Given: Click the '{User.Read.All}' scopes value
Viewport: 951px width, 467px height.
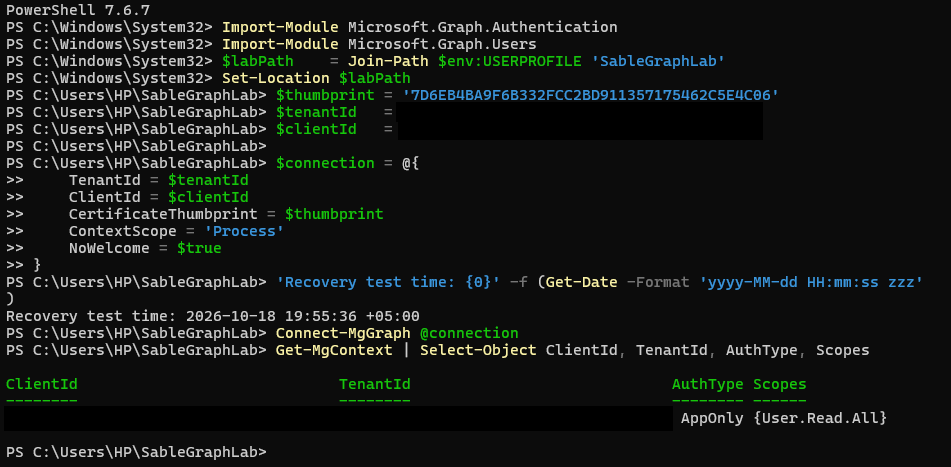Looking at the screenshot, I should (820, 418).
